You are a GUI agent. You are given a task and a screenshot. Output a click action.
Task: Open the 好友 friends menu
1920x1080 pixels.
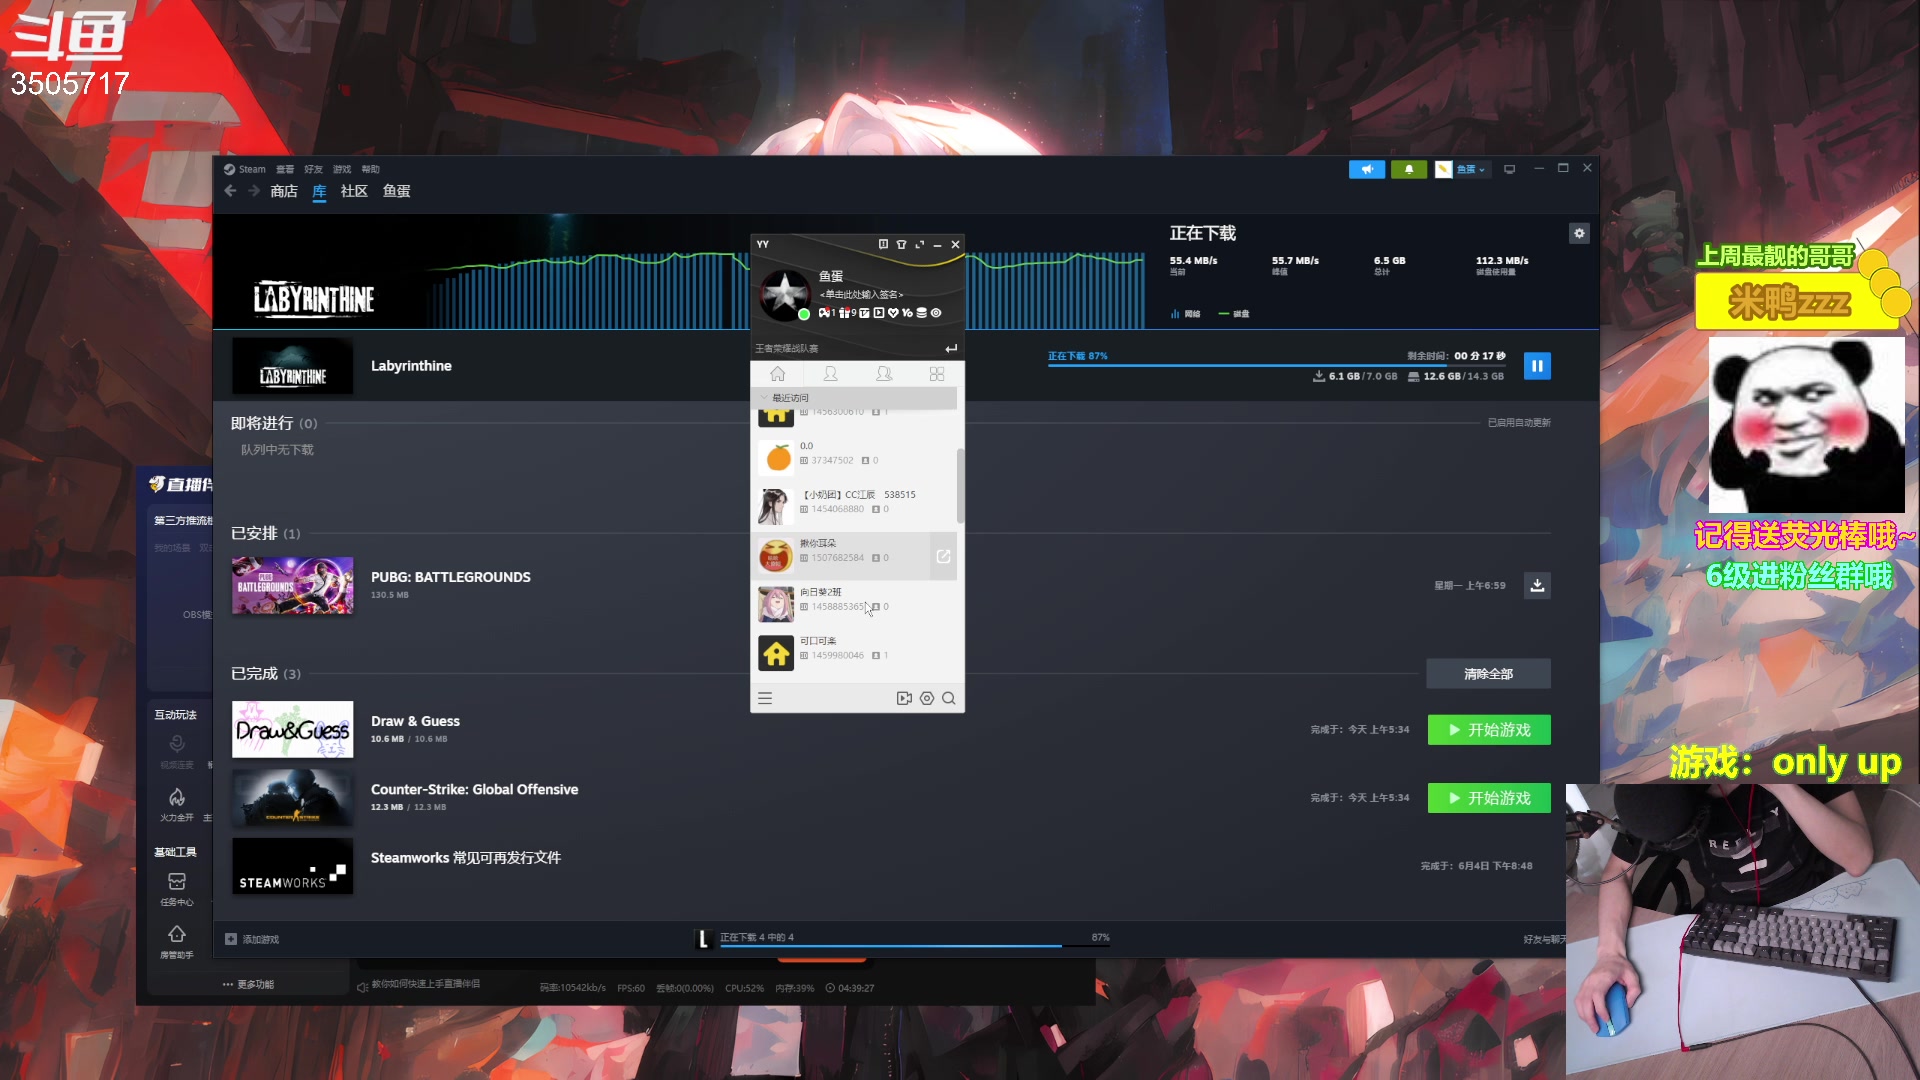pyautogui.click(x=313, y=169)
